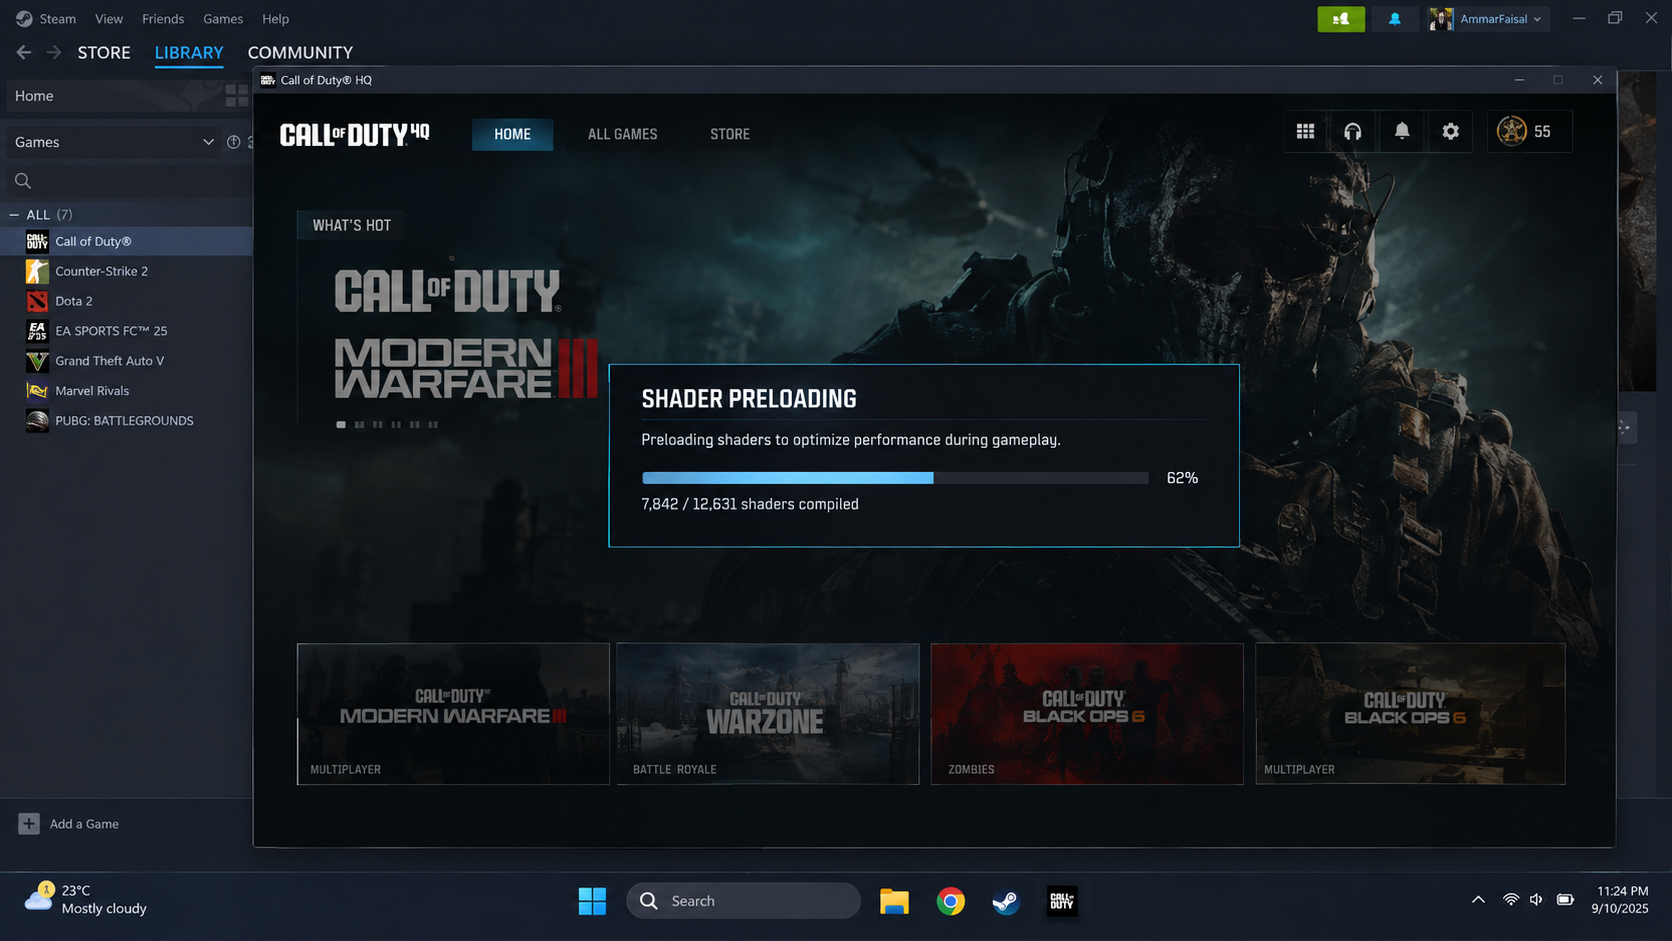Select EA SPORTS FC 25 in the library
This screenshot has height=941, width=1672.
126,331
